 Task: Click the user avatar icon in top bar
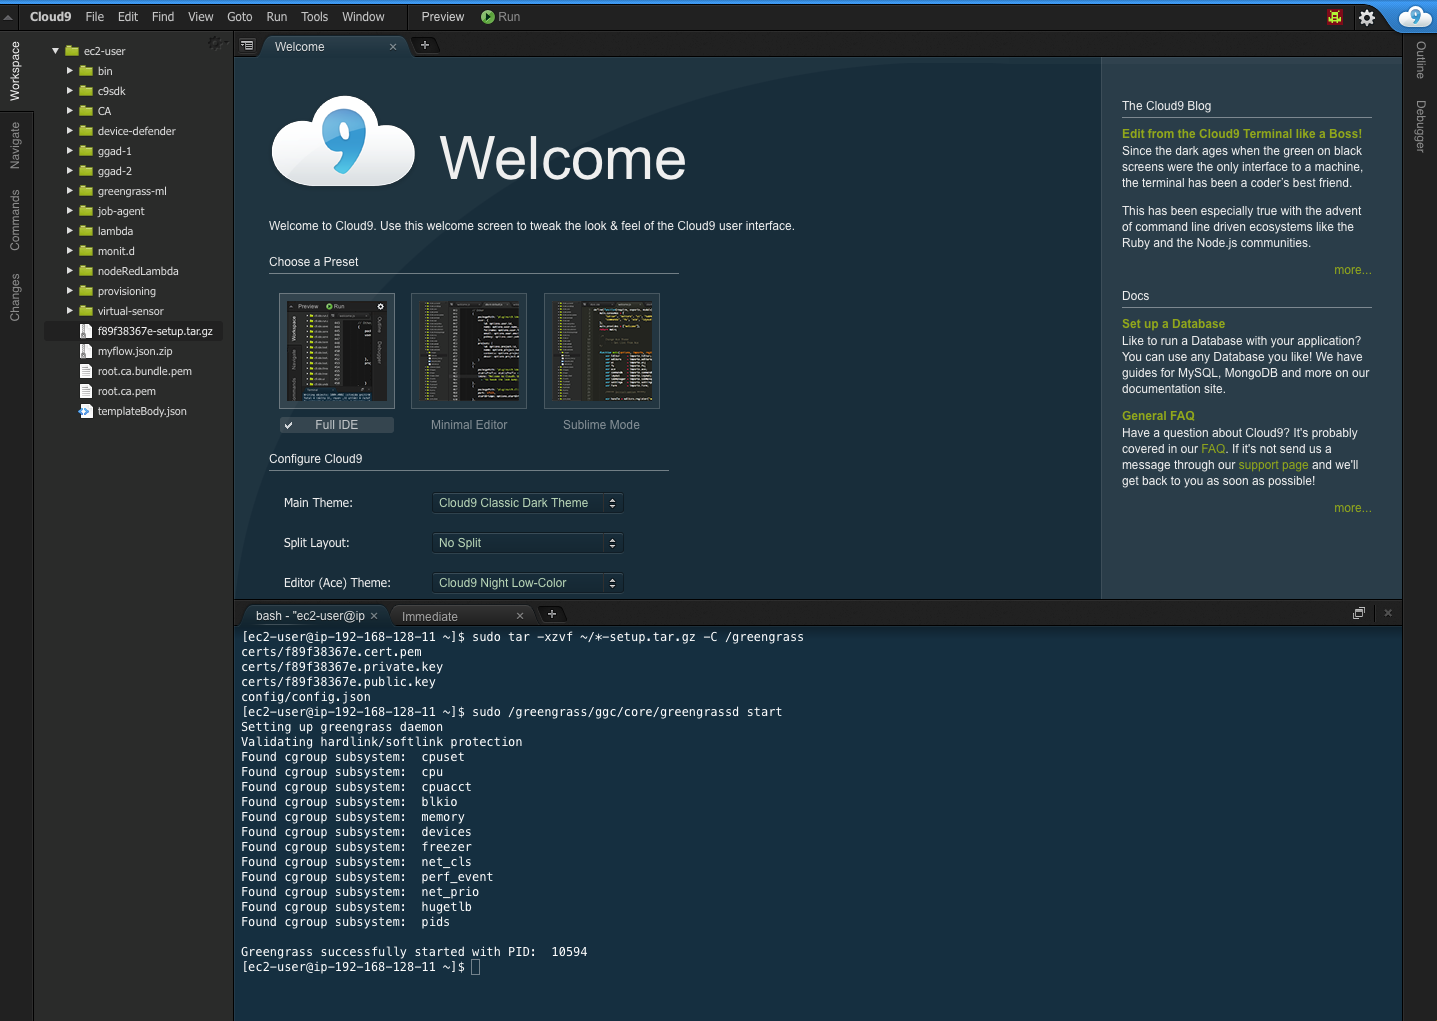pos(1335,17)
